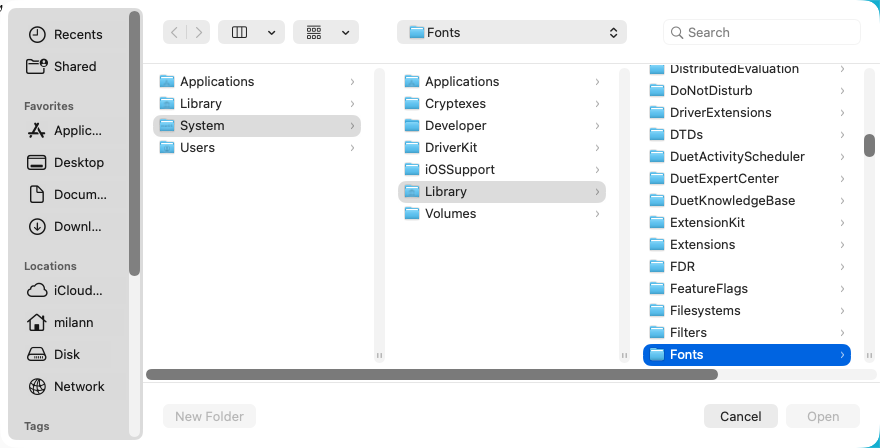Click the New Folder button

[209, 416]
